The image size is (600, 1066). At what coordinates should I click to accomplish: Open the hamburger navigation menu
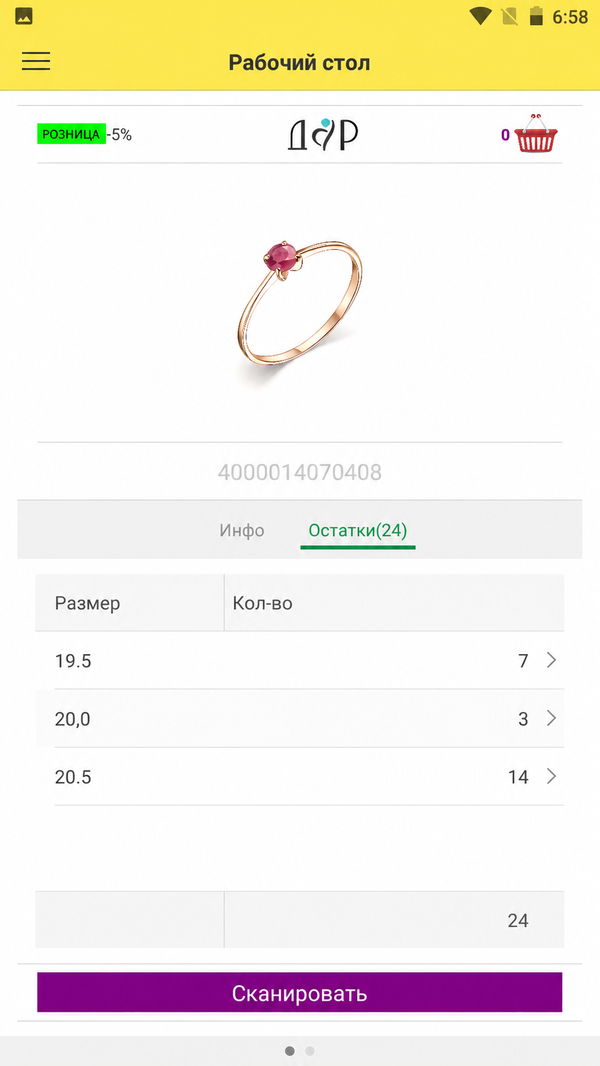(36, 62)
